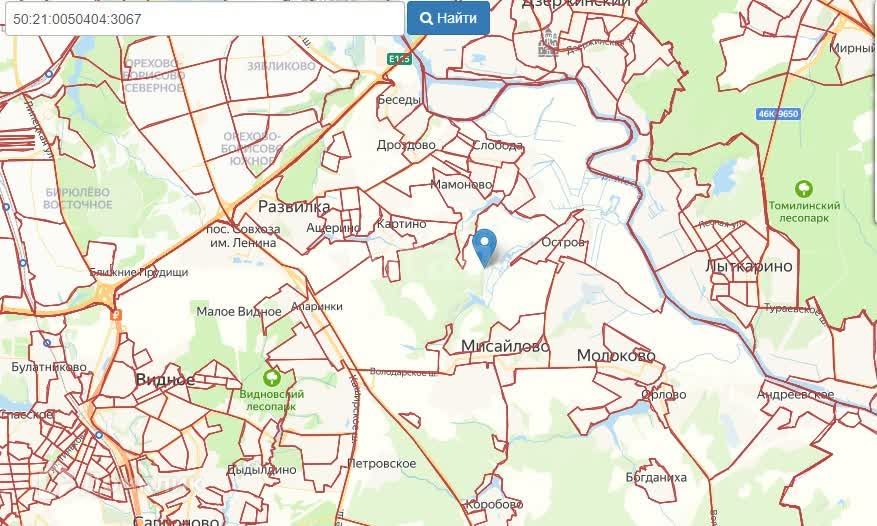Click the E115 road shield
Screen dimensions: 877x526
[x=399, y=59]
